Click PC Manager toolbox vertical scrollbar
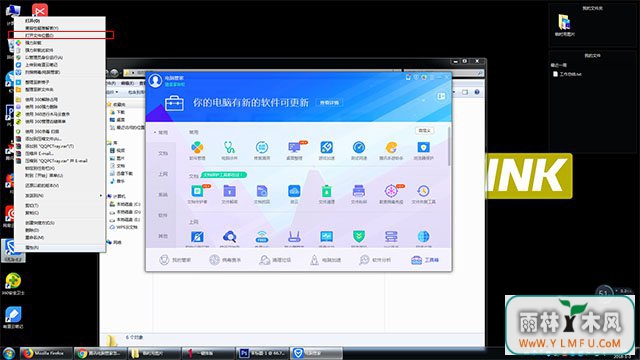 [449, 146]
